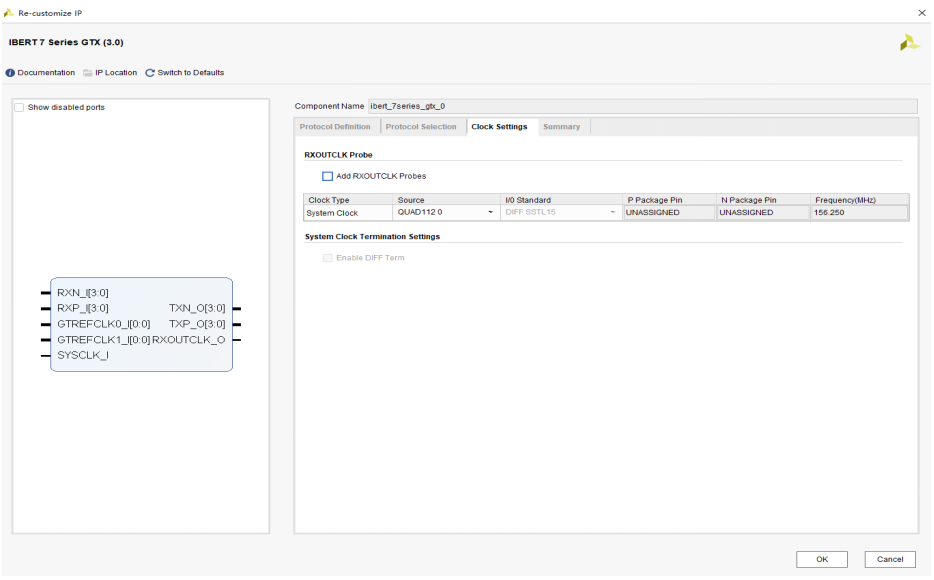This screenshot has height=580, width=934.
Task: Check Add RXOUTCLK Probes
Action: tap(327, 176)
